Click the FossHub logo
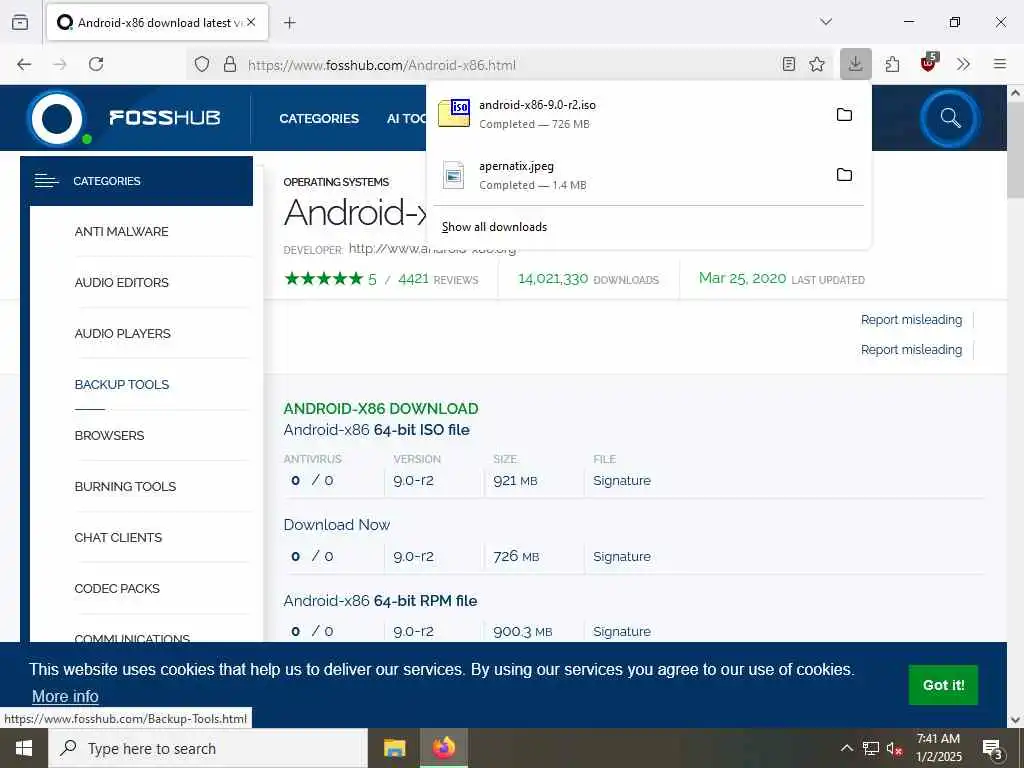Screen dimensions: 1024x768 [x=124, y=118]
